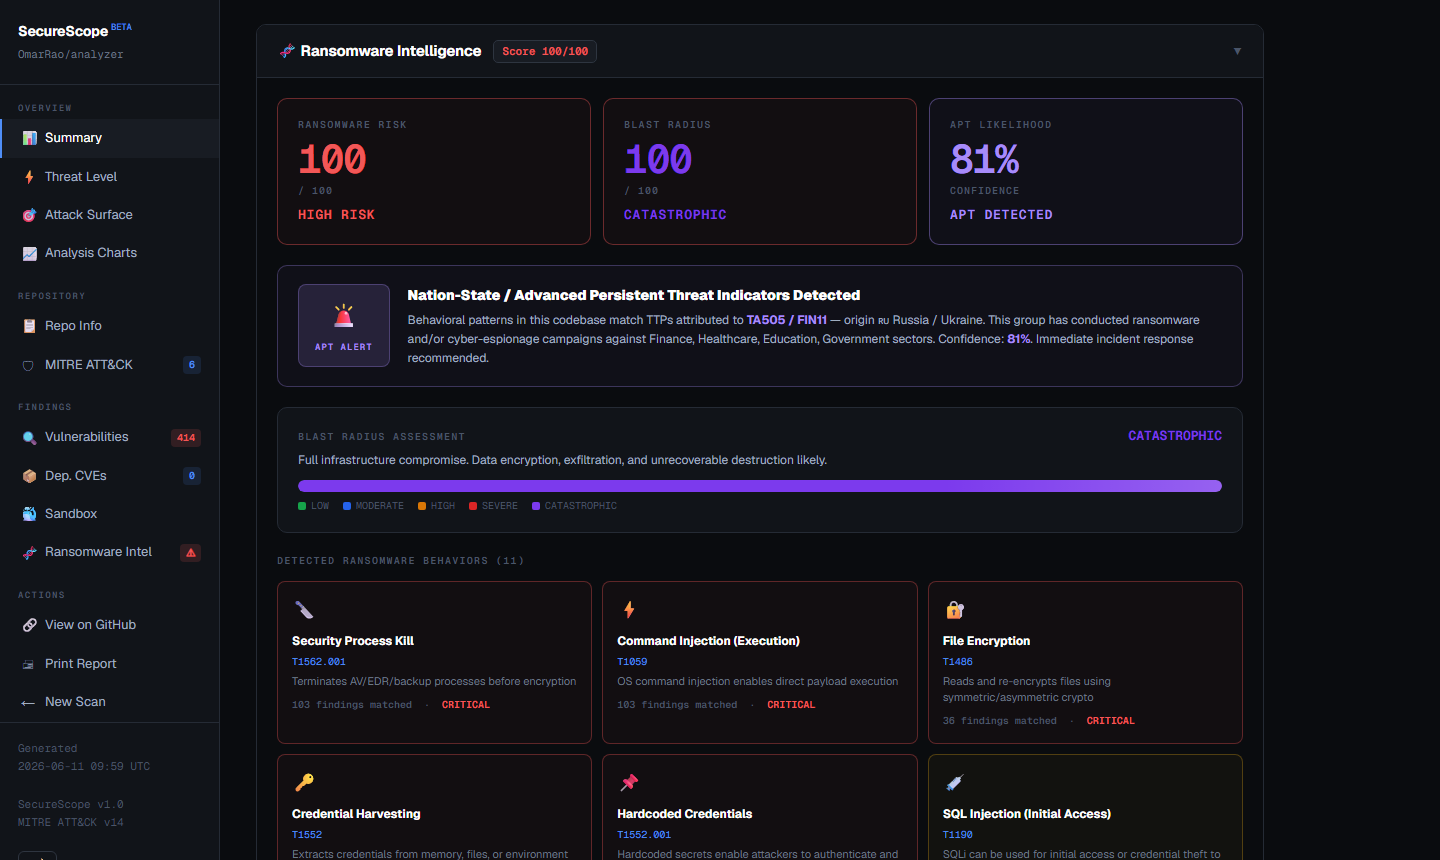Click the Ransomware Intel red warning badge
Image resolution: width=1440 pixels, height=860 pixels.
click(190, 552)
